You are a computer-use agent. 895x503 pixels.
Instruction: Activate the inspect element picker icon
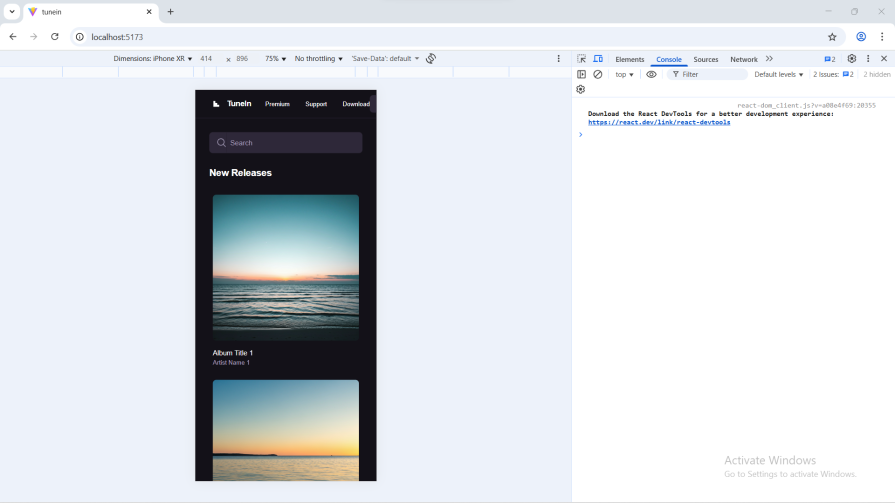582,59
